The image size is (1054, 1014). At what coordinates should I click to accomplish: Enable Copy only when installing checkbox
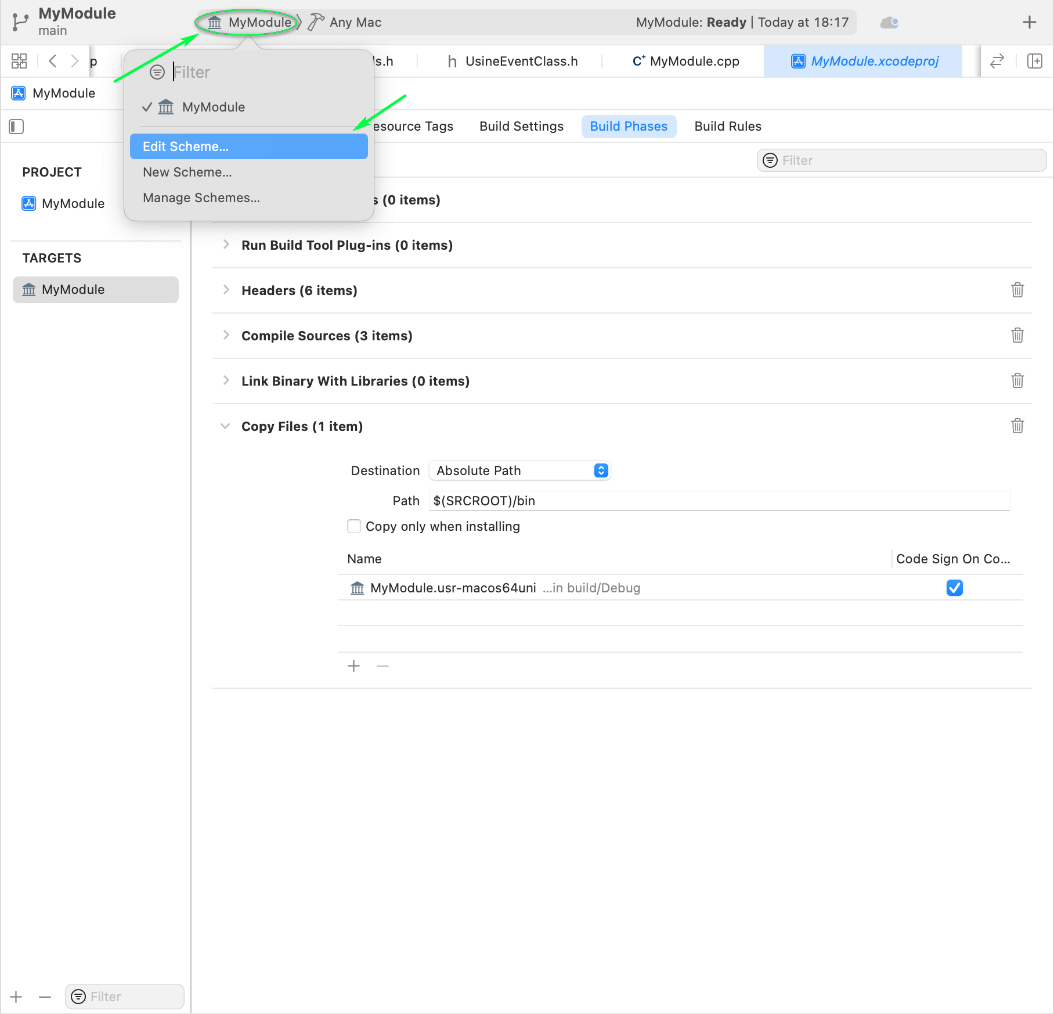[354, 526]
